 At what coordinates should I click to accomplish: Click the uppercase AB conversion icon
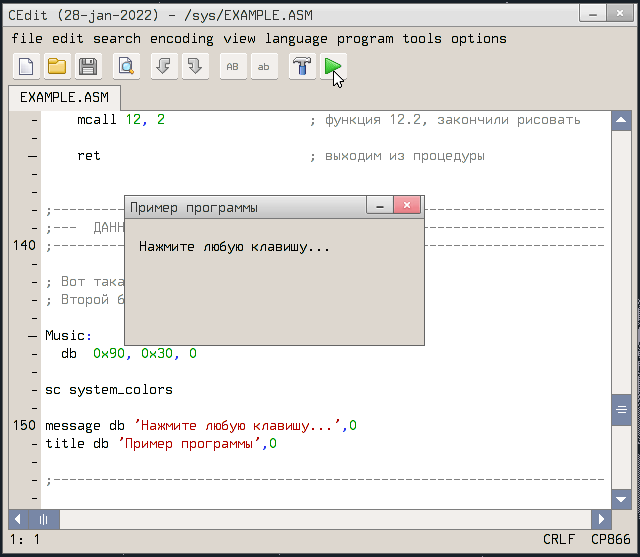pyautogui.click(x=233, y=67)
